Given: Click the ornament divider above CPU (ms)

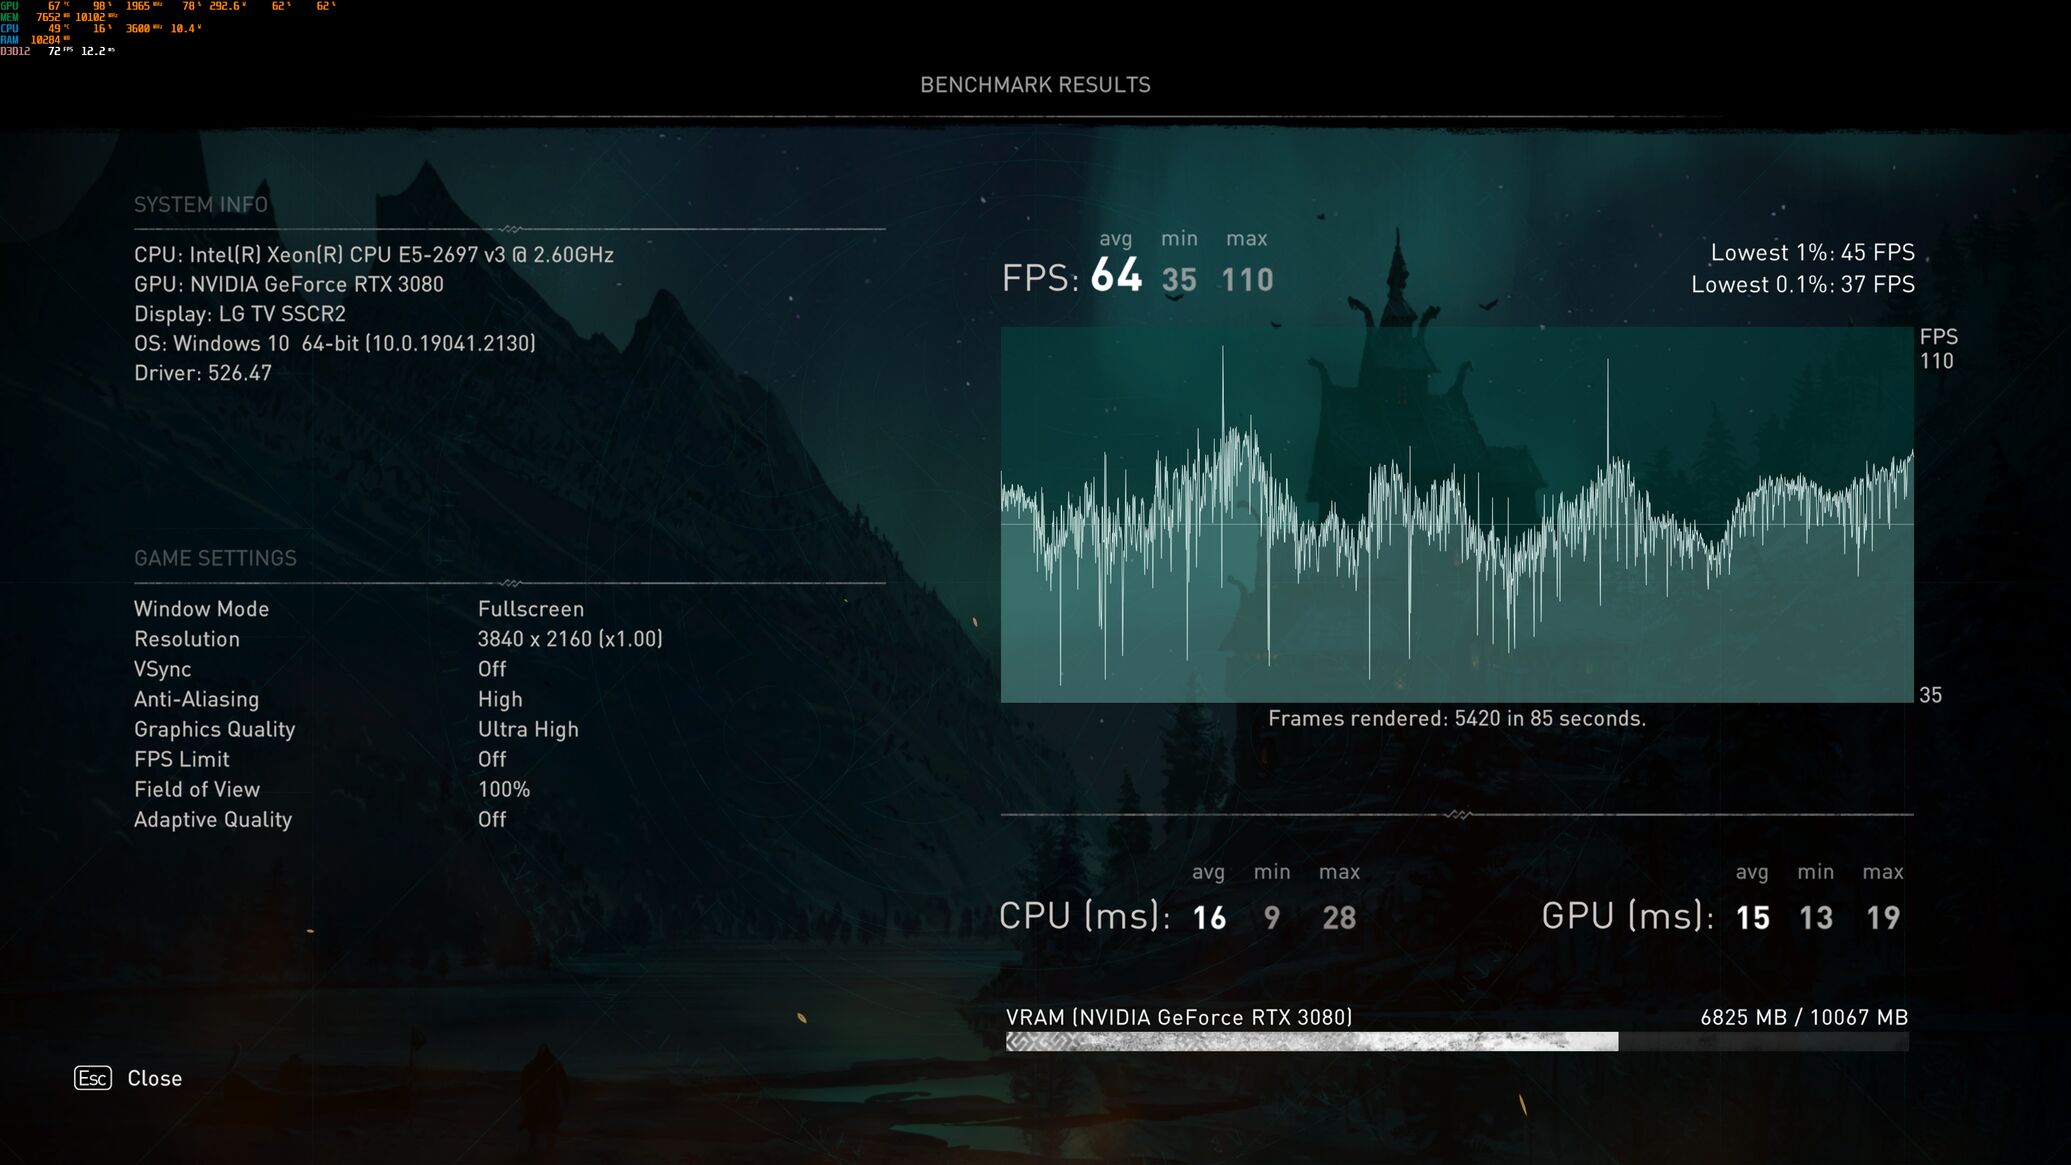Looking at the screenshot, I should pyautogui.click(x=1457, y=815).
